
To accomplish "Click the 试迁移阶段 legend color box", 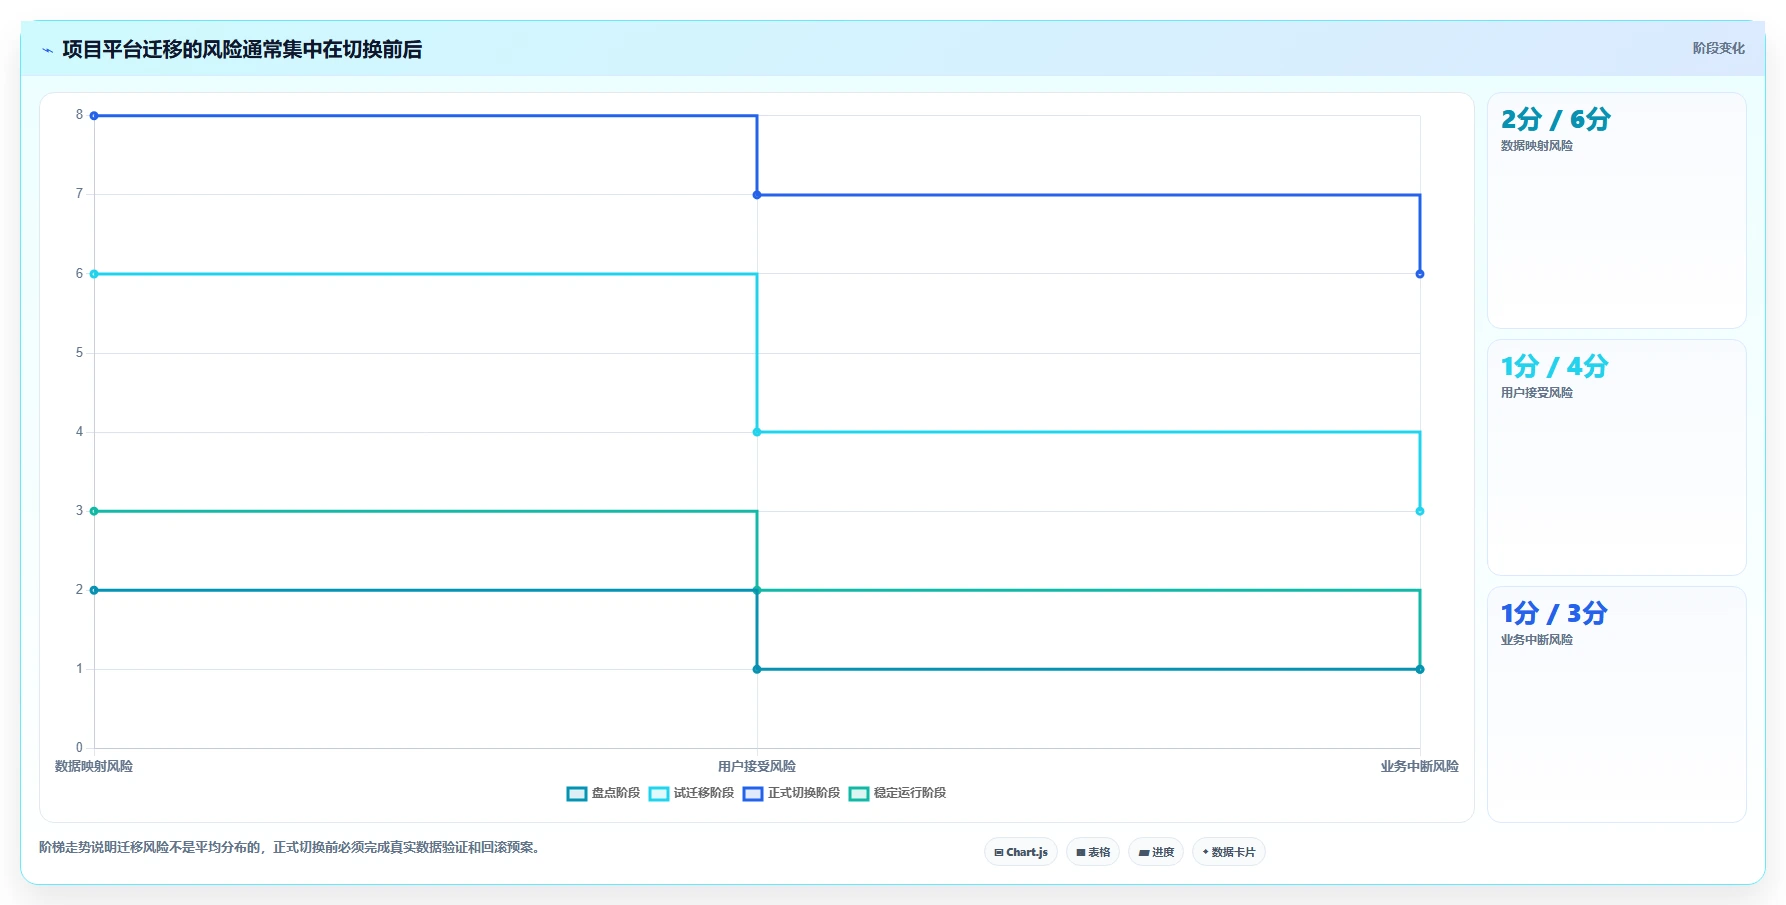I will click(659, 794).
